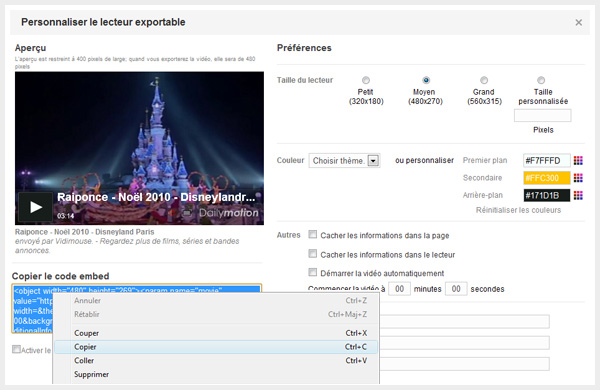This screenshot has width=600, height=390.
Task: Click the 03:14 duration label
Action: (65, 216)
